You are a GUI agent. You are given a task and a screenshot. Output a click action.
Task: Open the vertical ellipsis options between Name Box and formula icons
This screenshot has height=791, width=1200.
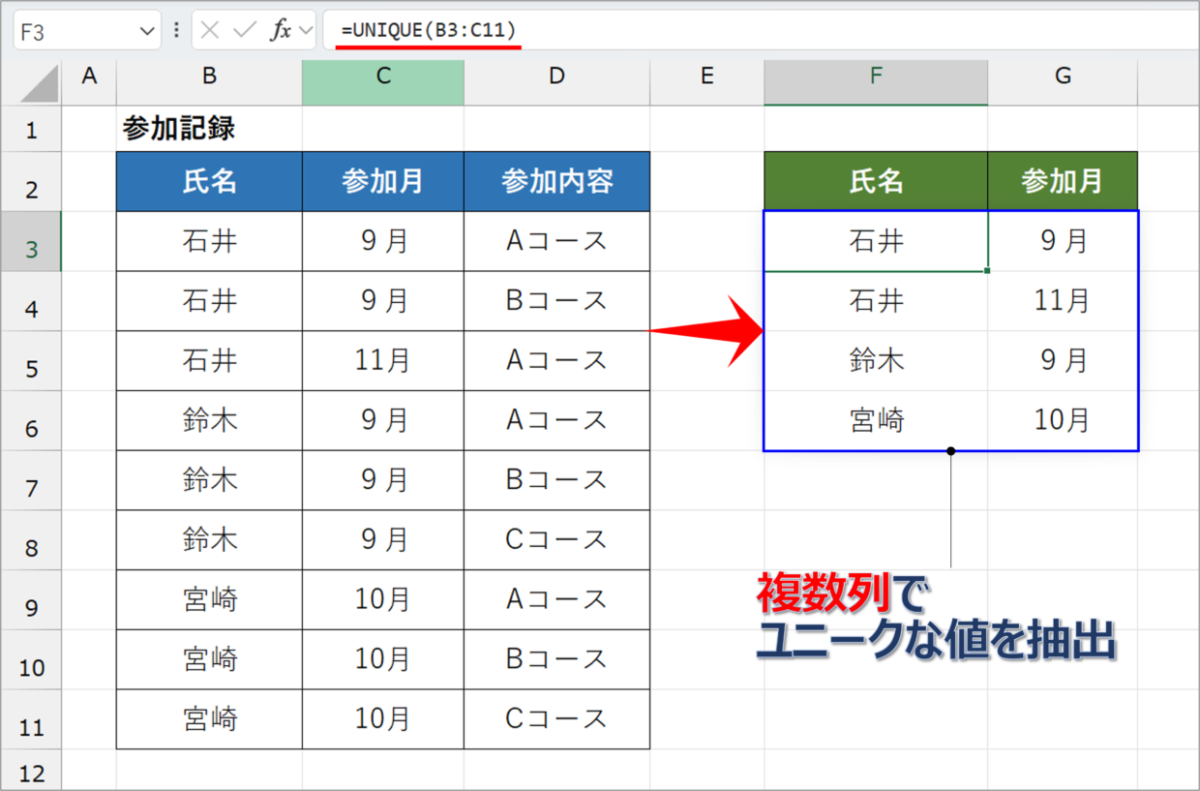click(176, 29)
